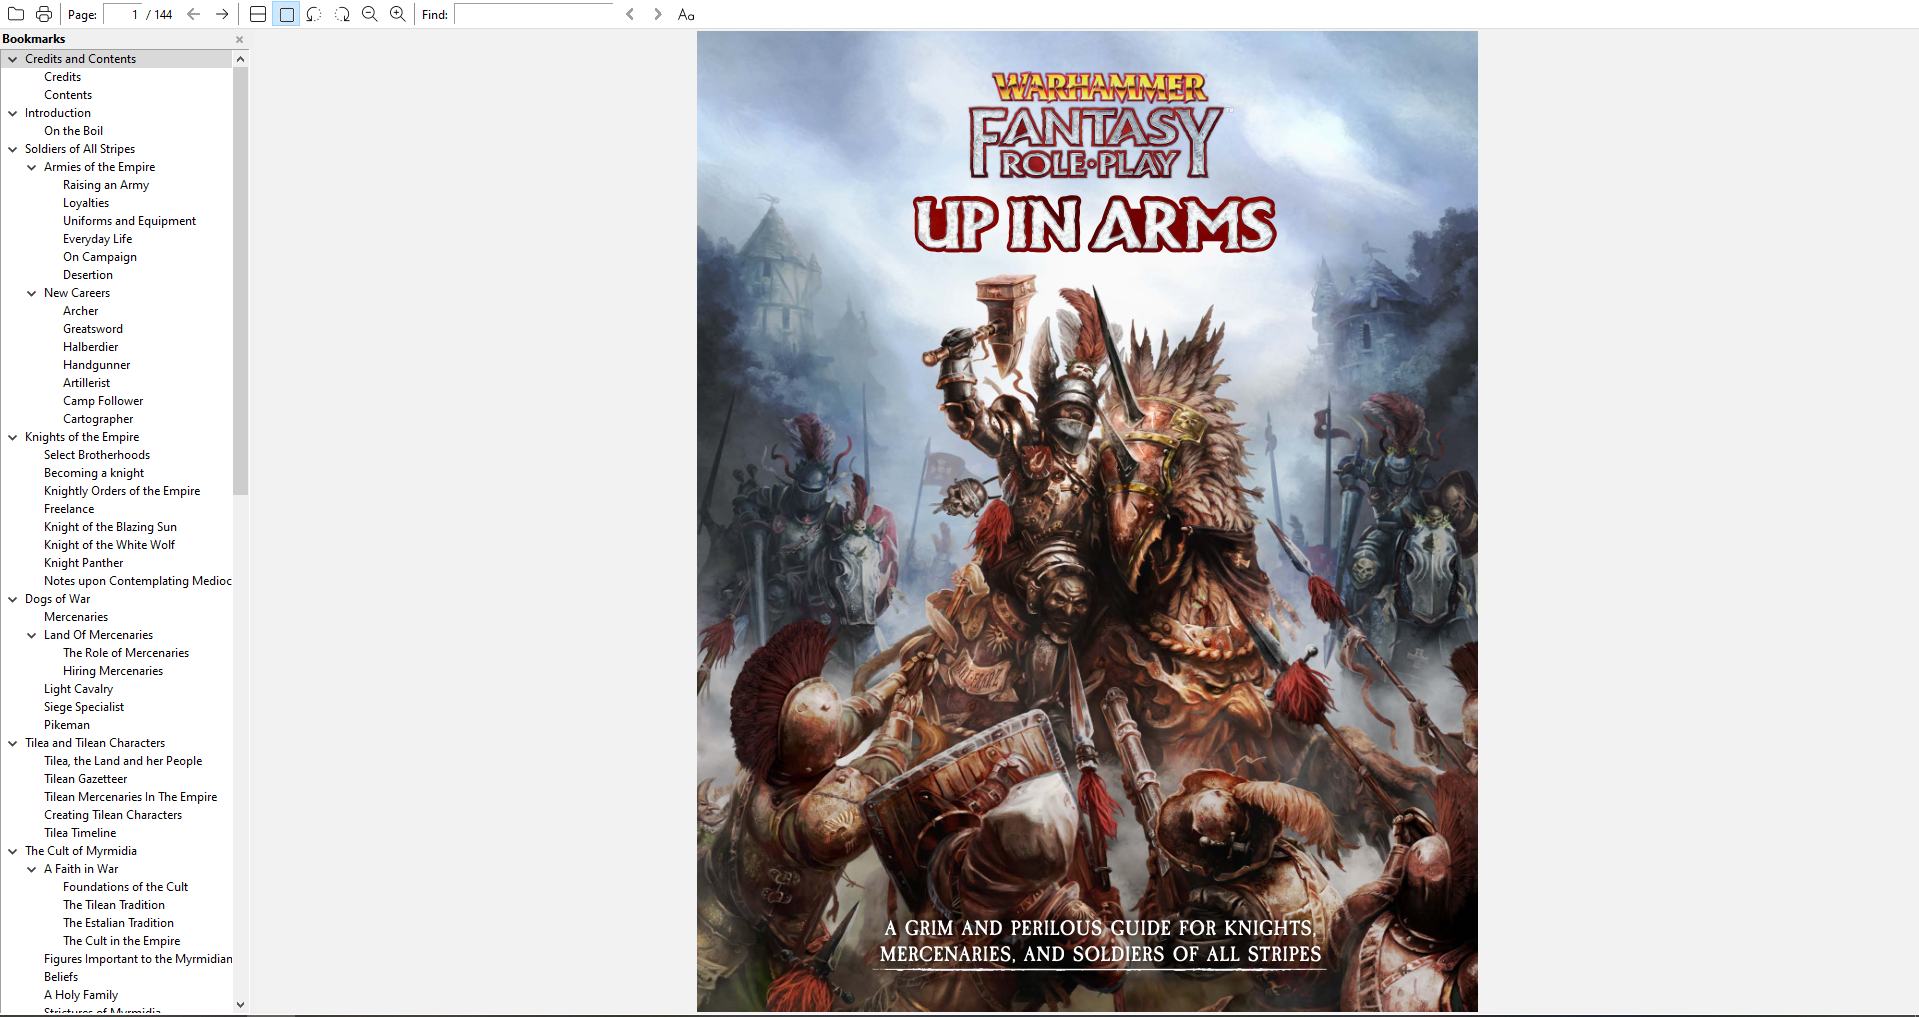Go to the Pikeman bookmark

tap(67, 725)
